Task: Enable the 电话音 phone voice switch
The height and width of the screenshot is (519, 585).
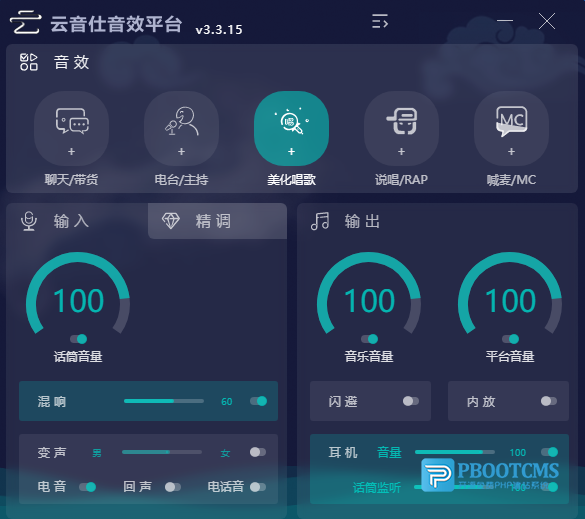Action: coord(258,487)
